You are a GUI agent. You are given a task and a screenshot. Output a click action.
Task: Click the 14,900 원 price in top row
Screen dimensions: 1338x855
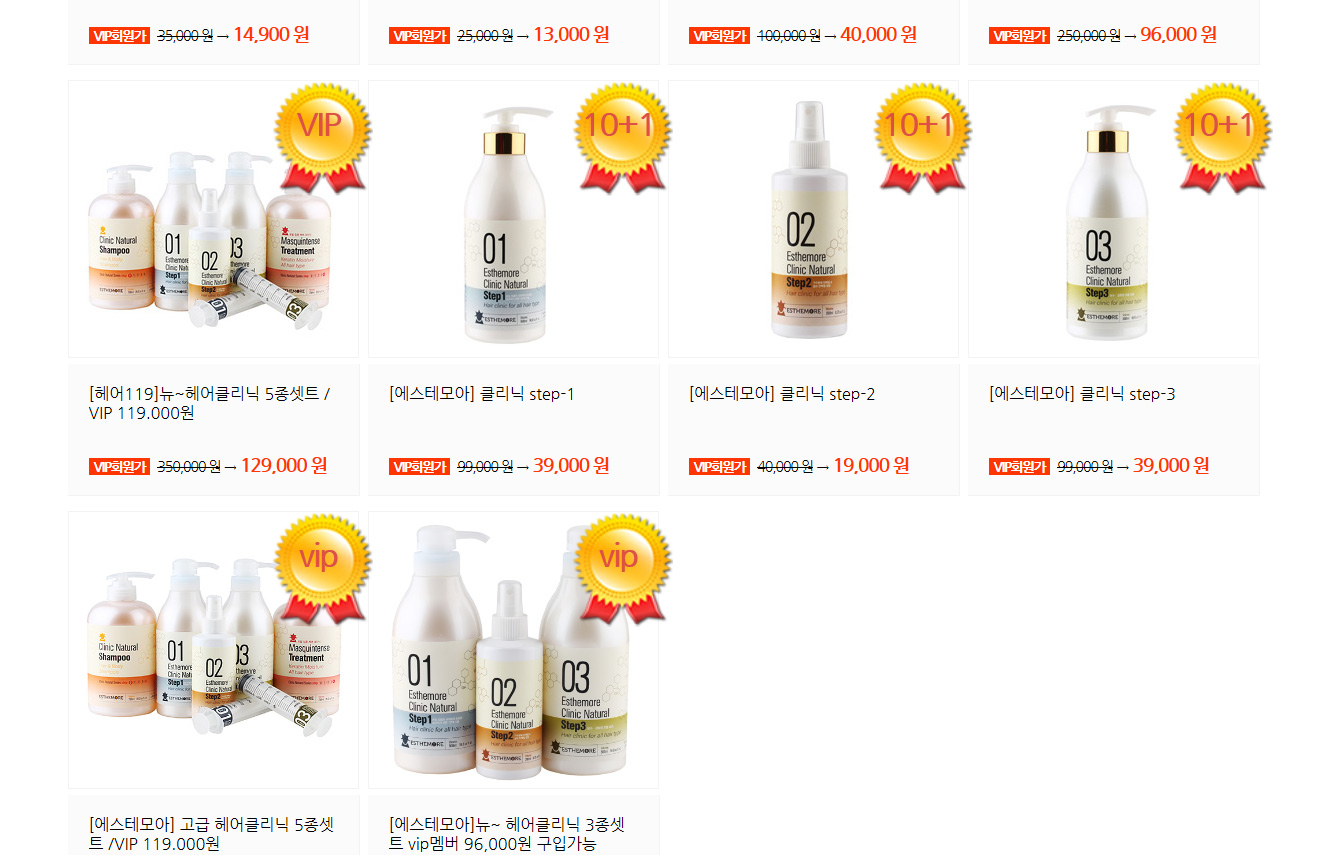pos(271,35)
